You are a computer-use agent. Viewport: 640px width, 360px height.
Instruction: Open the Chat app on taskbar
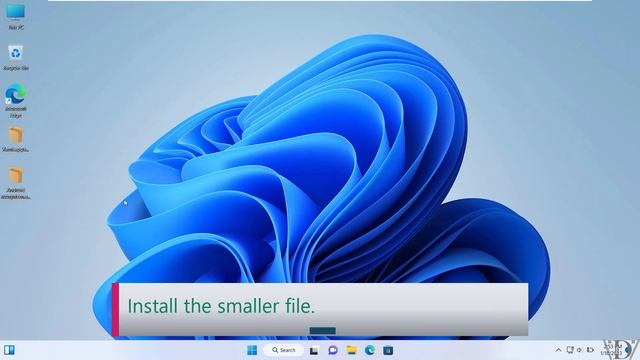pyautogui.click(x=333, y=350)
